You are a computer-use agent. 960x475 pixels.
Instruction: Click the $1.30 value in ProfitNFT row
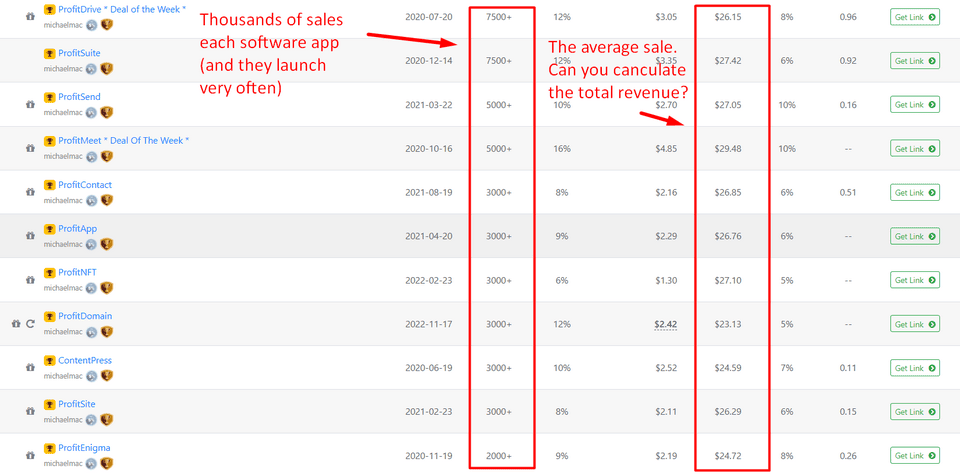point(665,280)
